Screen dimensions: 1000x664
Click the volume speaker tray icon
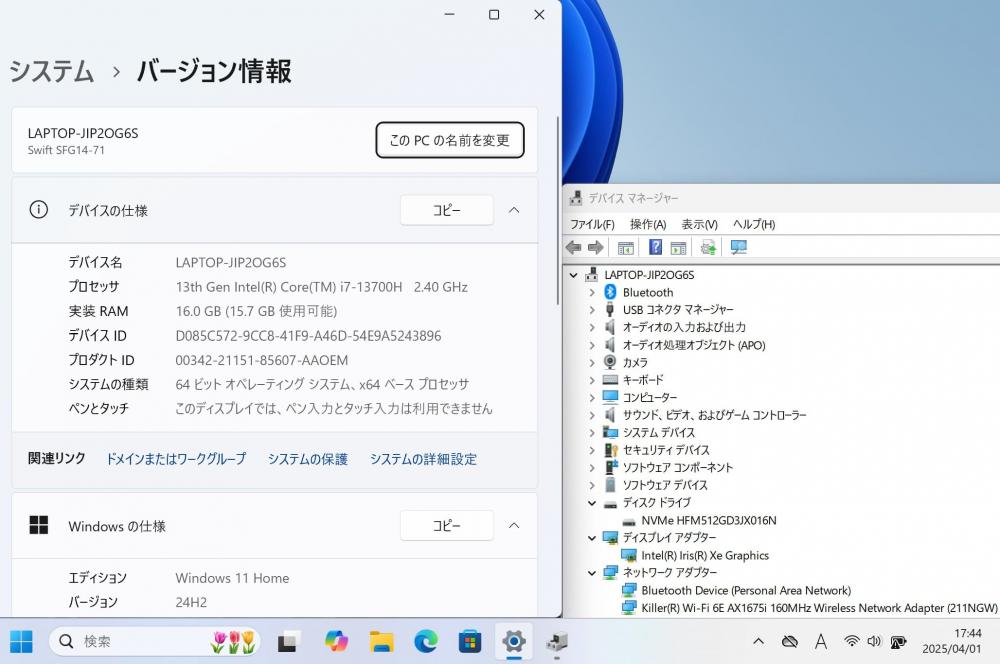(x=874, y=641)
